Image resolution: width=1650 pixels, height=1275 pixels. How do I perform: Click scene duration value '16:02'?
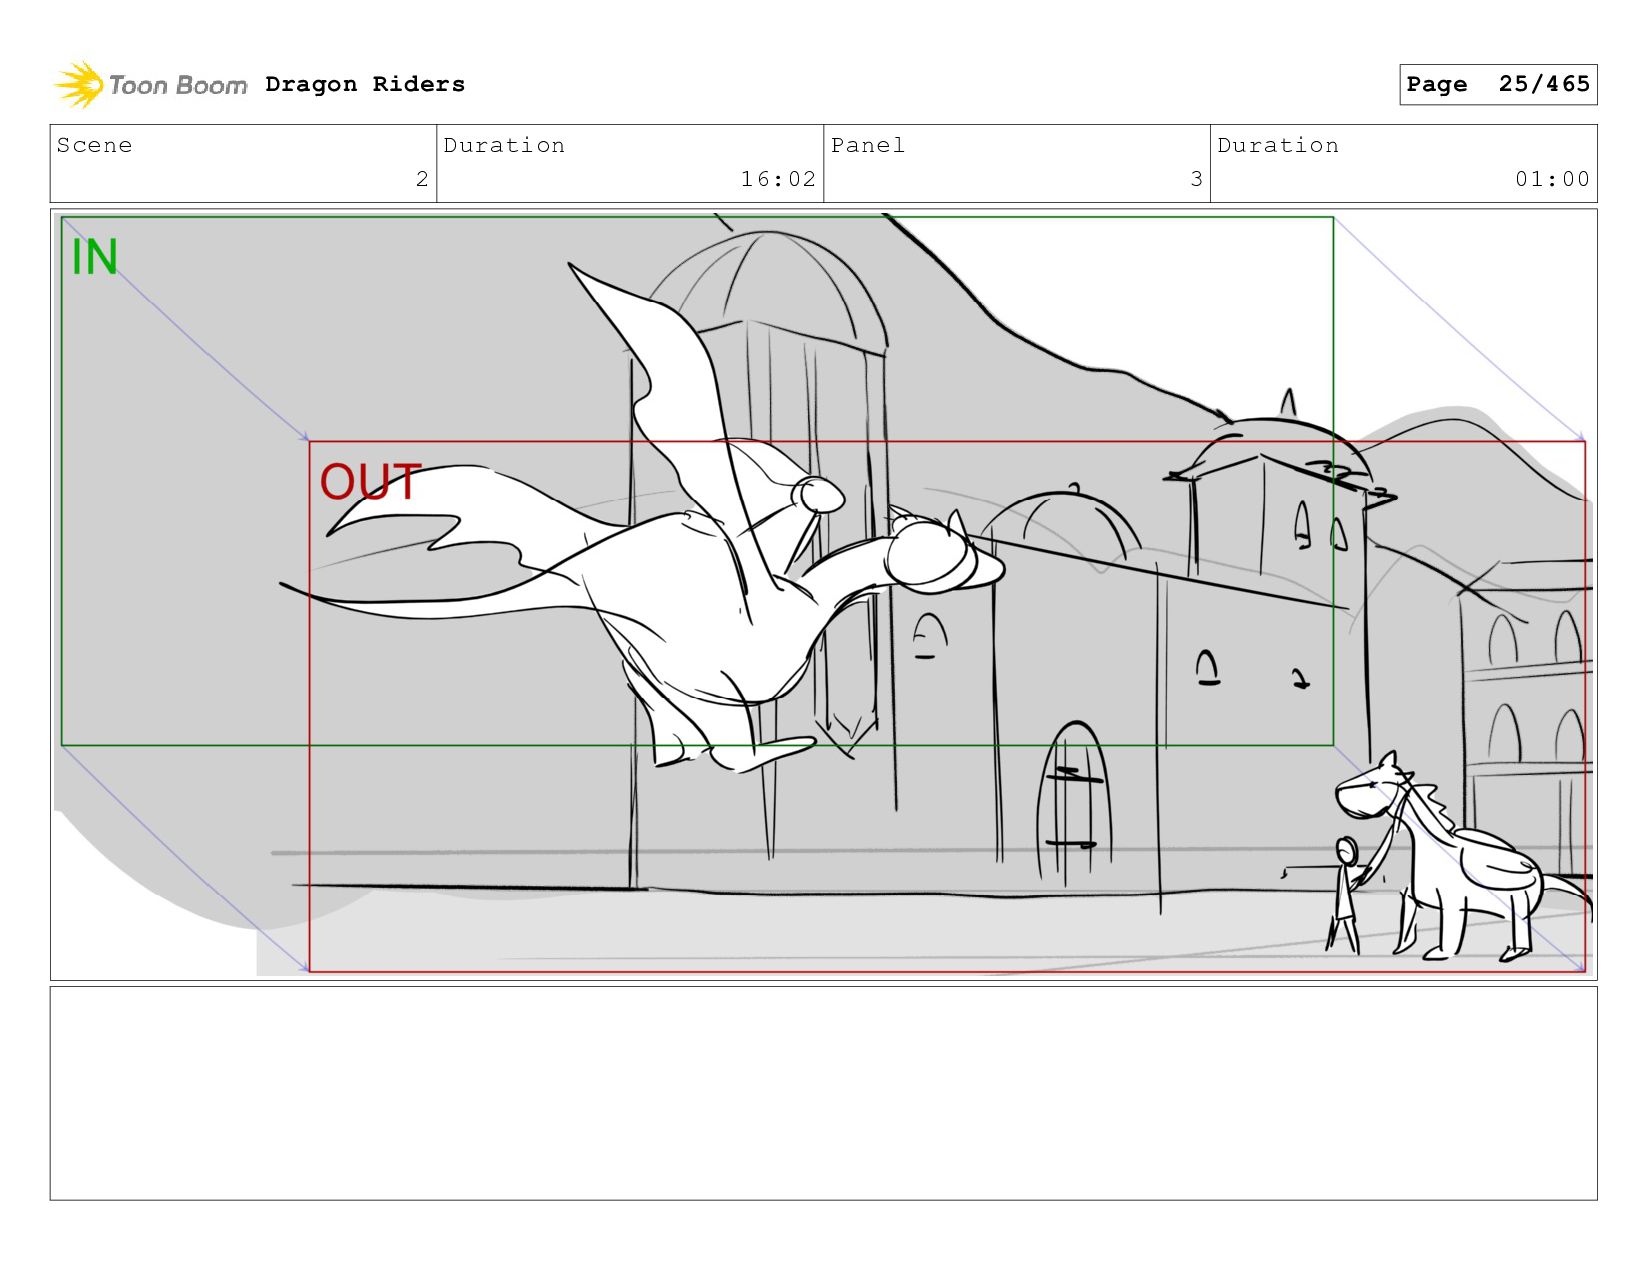(778, 179)
